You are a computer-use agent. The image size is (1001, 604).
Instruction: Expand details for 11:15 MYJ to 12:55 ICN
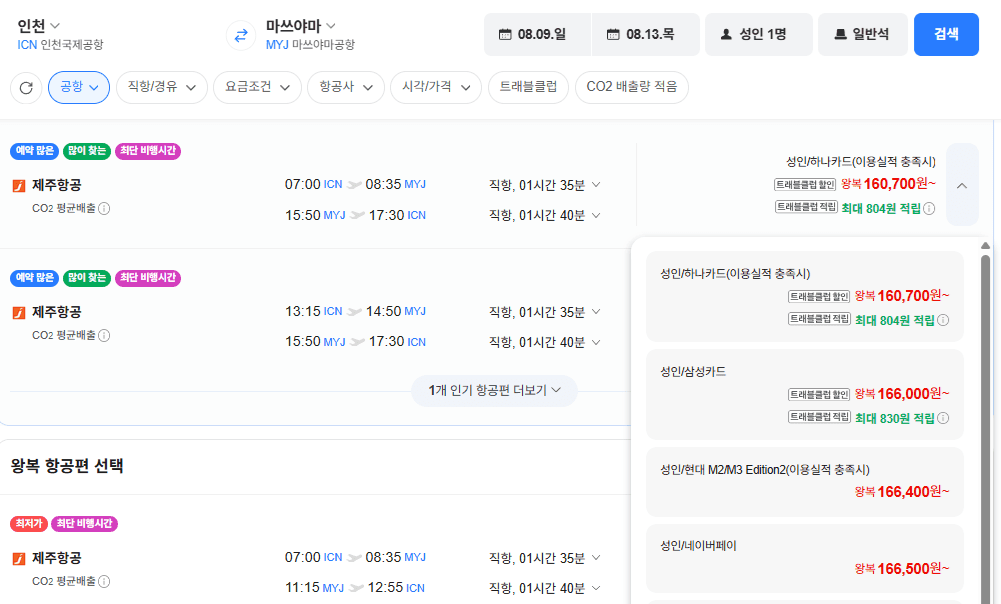[x=596, y=588]
